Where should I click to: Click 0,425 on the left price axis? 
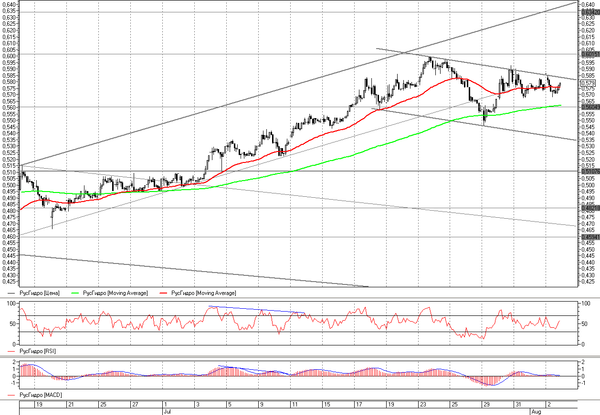tap(9, 282)
